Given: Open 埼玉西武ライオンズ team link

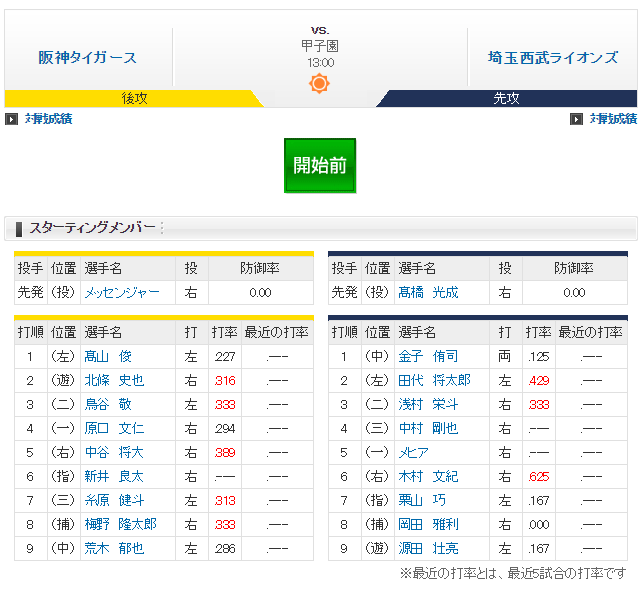Looking at the screenshot, I should (x=553, y=57).
